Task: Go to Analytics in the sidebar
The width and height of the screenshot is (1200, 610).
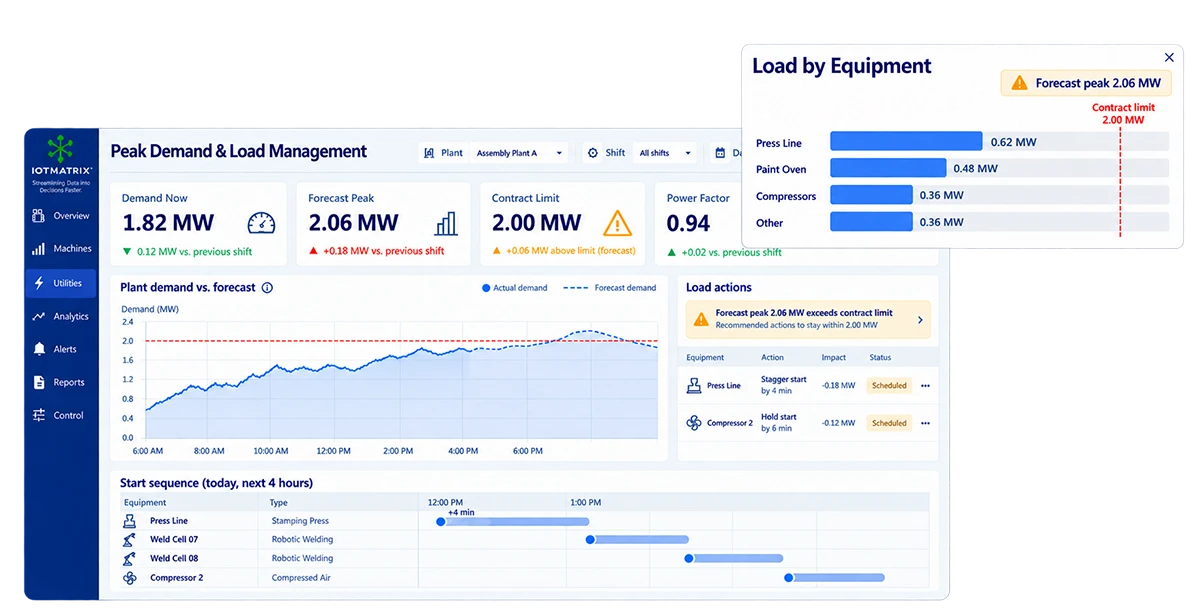Action: [x=61, y=317]
